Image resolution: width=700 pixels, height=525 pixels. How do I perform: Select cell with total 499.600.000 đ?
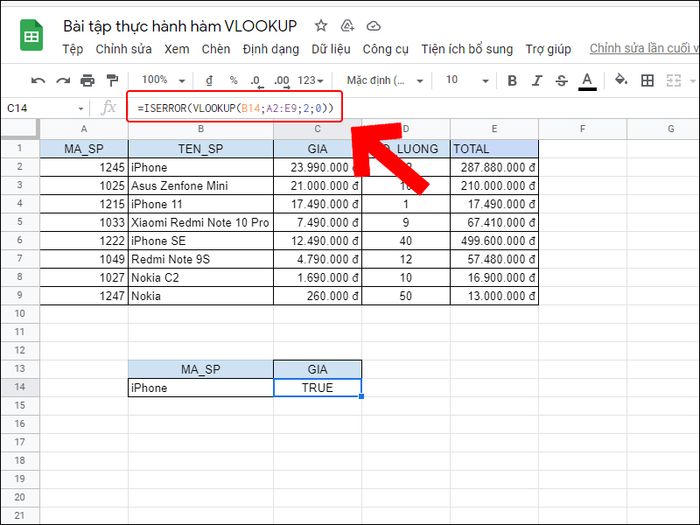tap(494, 241)
